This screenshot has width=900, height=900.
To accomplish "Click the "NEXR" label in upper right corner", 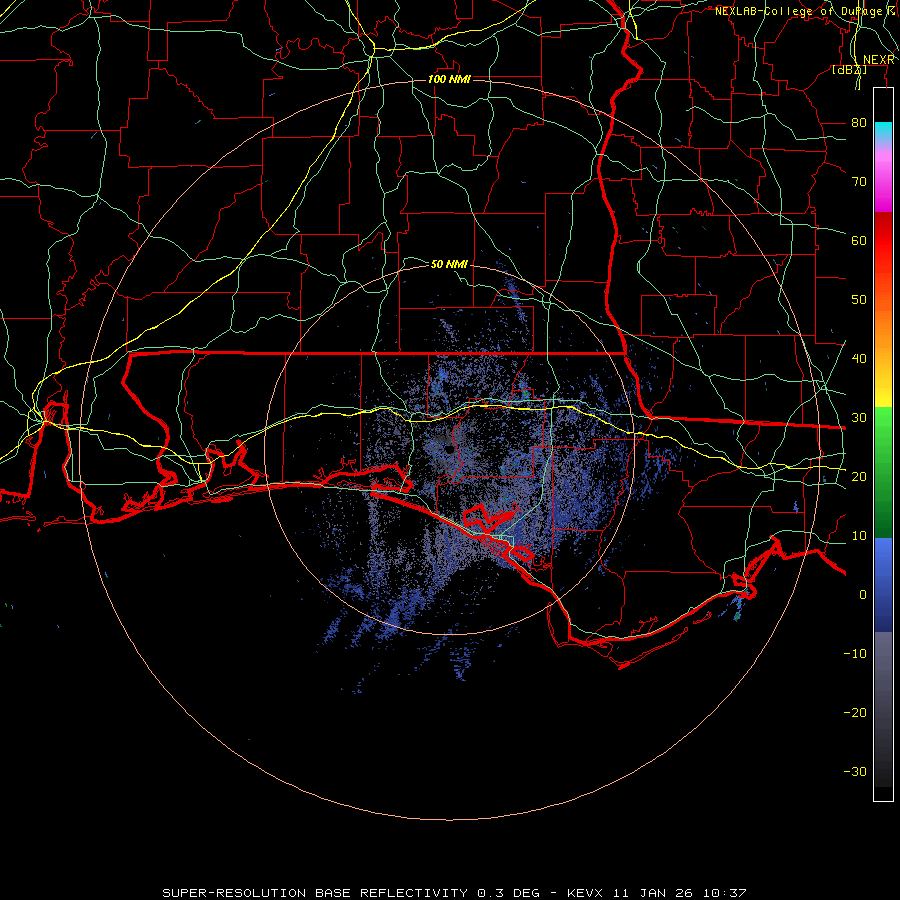I will tap(879, 60).
